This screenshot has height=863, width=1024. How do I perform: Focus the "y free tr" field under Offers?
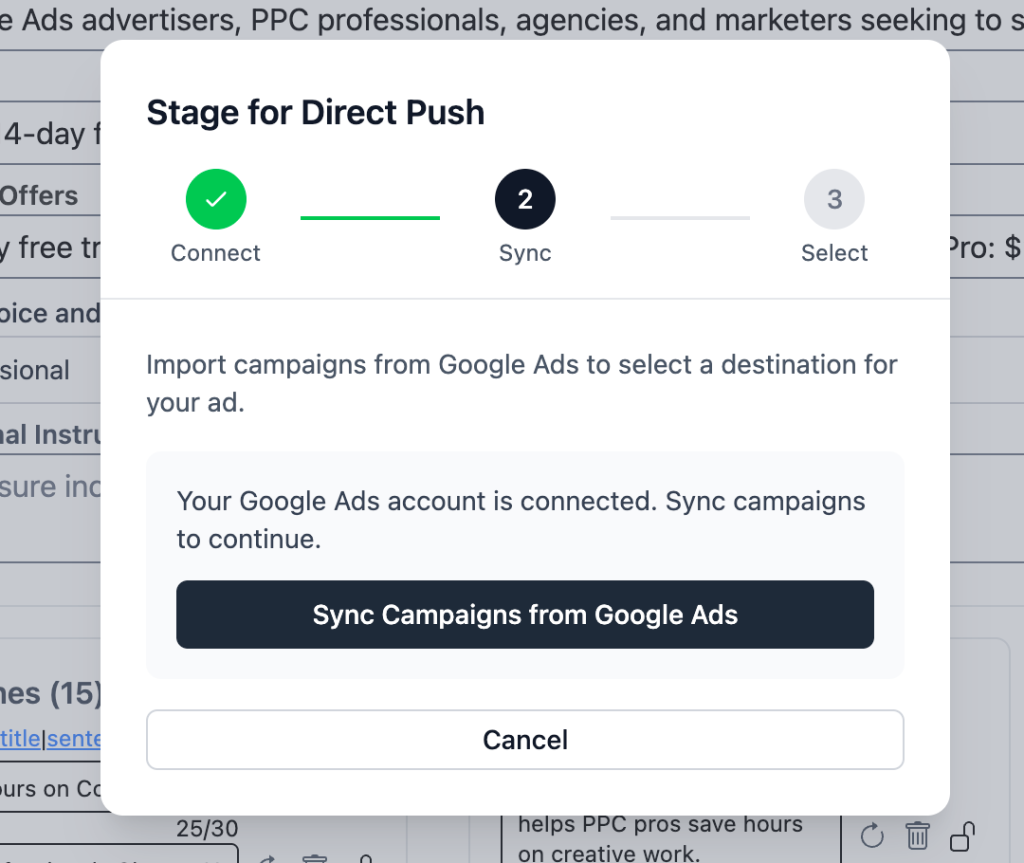(50, 249)
